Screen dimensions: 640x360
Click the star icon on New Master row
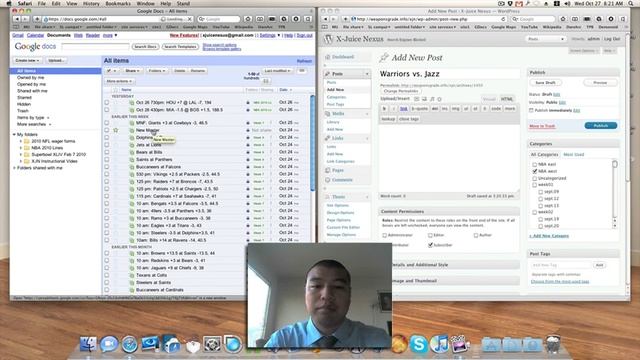click(116, 130)
